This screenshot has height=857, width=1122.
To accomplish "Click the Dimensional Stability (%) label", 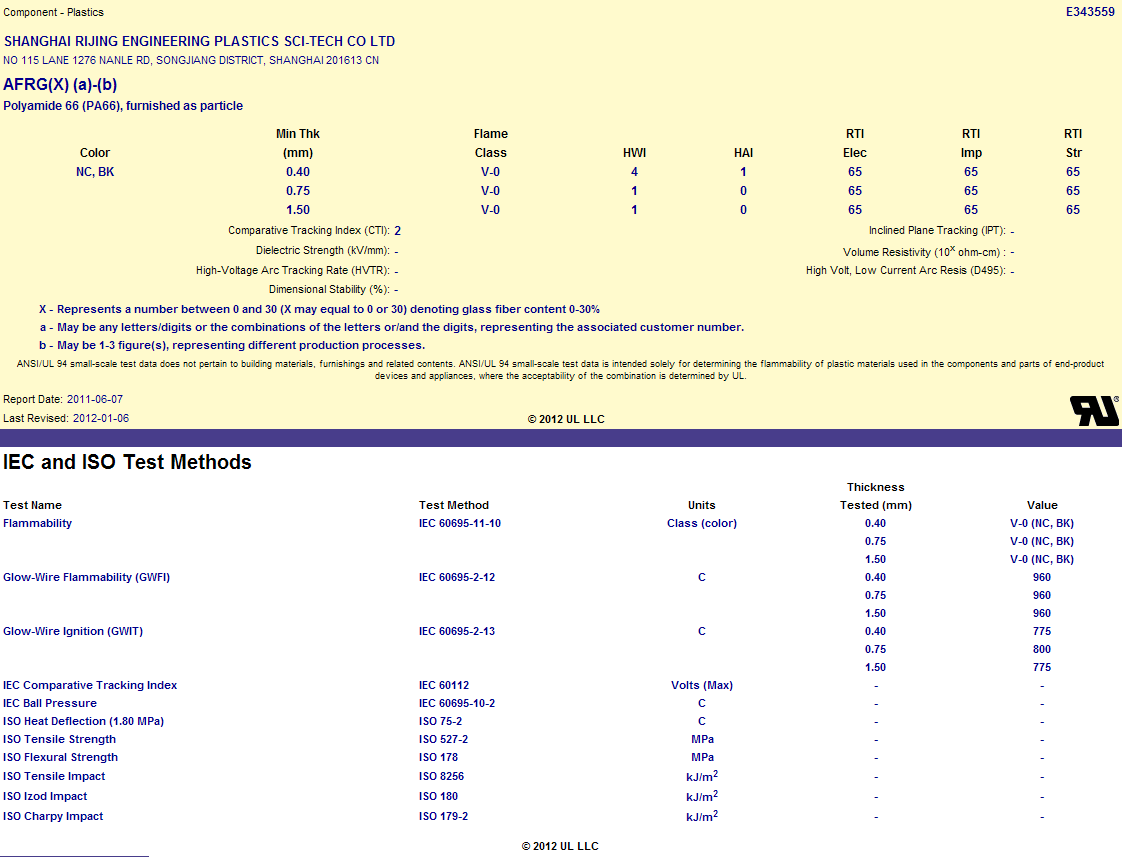I will (329, 289).
